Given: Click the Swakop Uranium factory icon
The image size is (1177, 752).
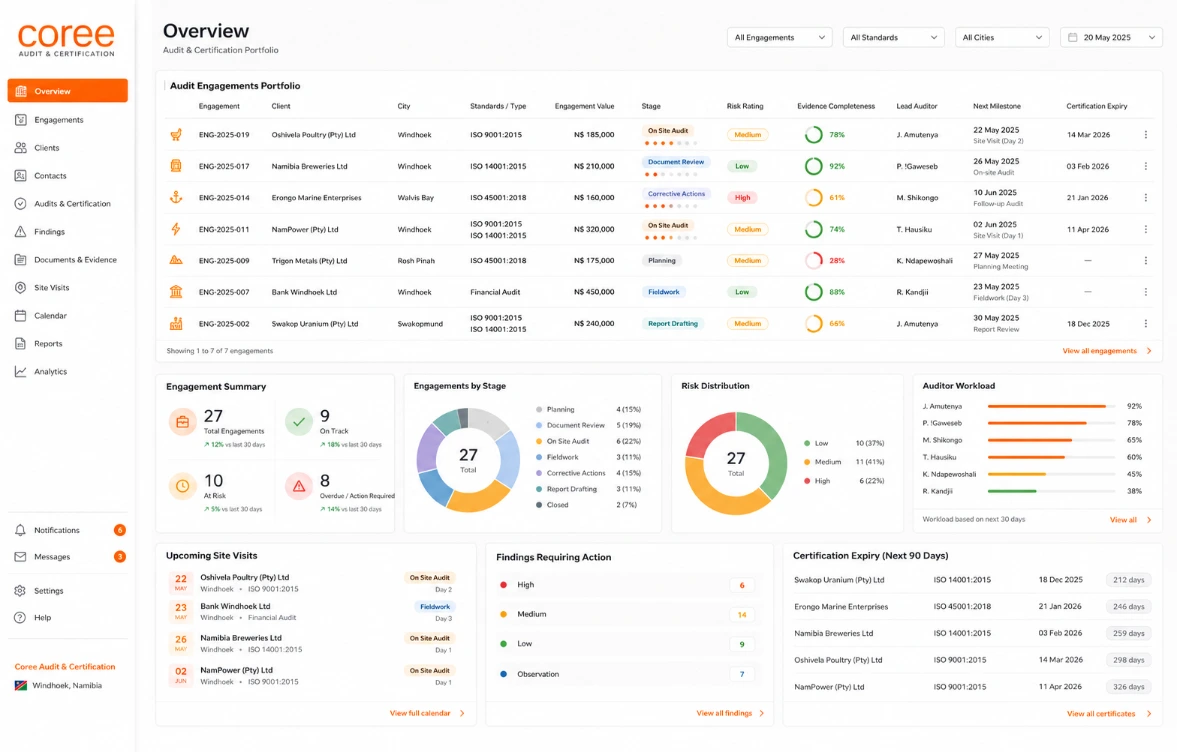Looking at the screenshot, I should pyautogui.click(x=176, y=323).
